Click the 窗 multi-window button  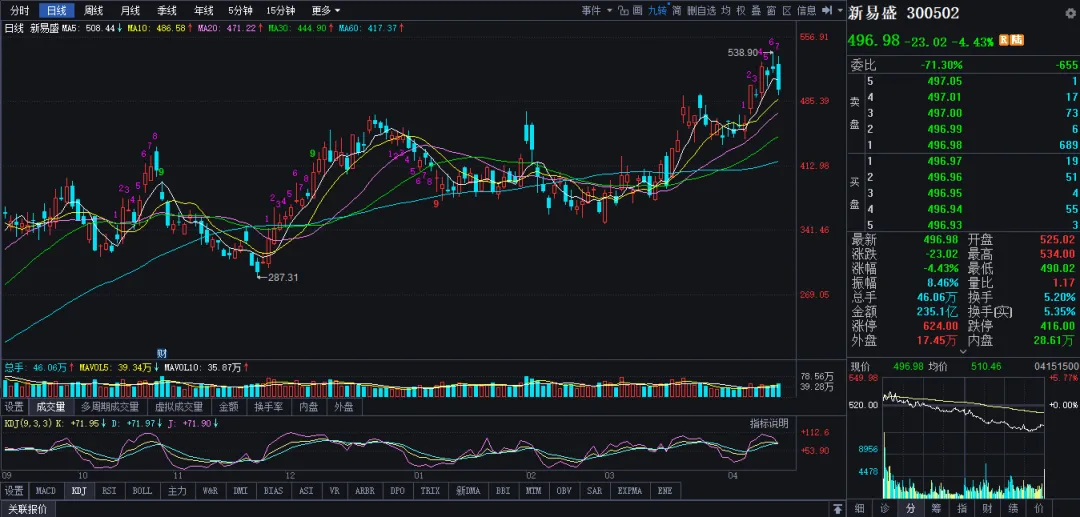click(x=771, y=10)
